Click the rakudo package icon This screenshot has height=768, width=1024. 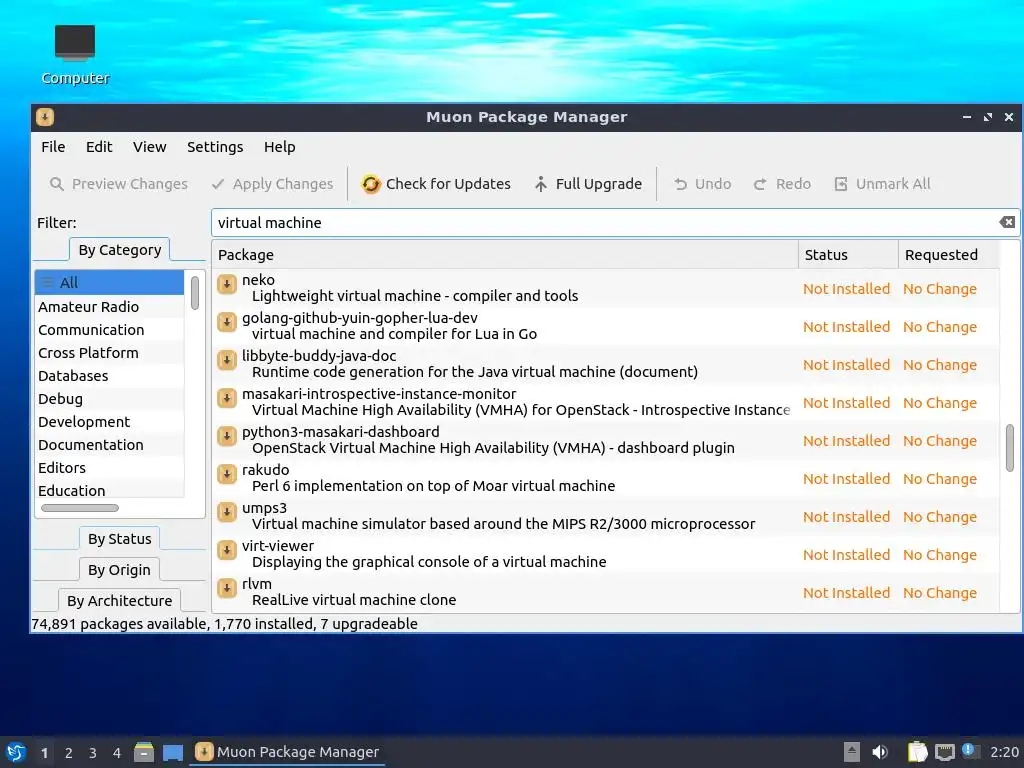pos(227,473)
